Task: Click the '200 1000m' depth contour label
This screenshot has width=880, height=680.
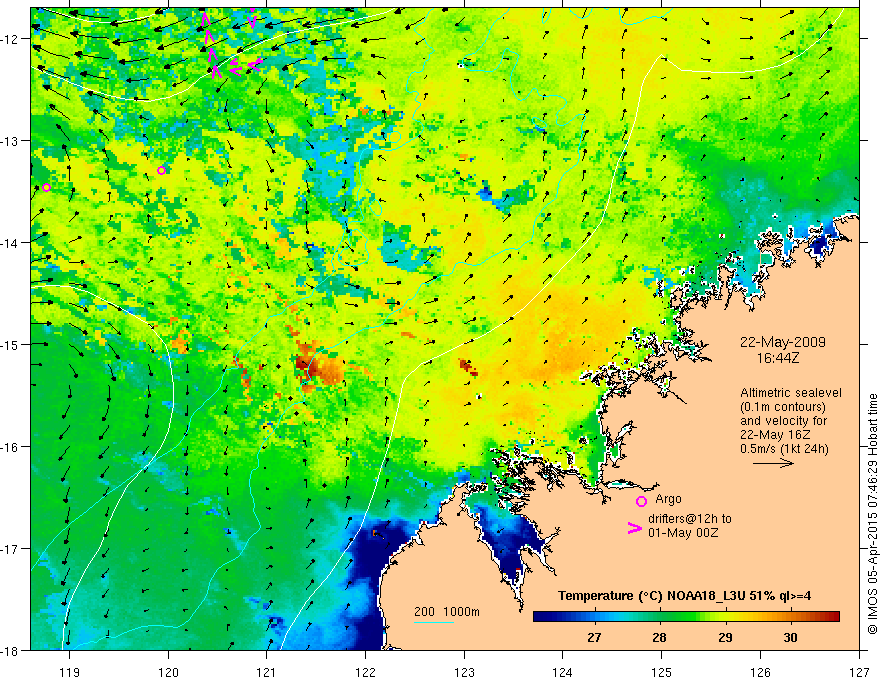Action: pos(447,612)
